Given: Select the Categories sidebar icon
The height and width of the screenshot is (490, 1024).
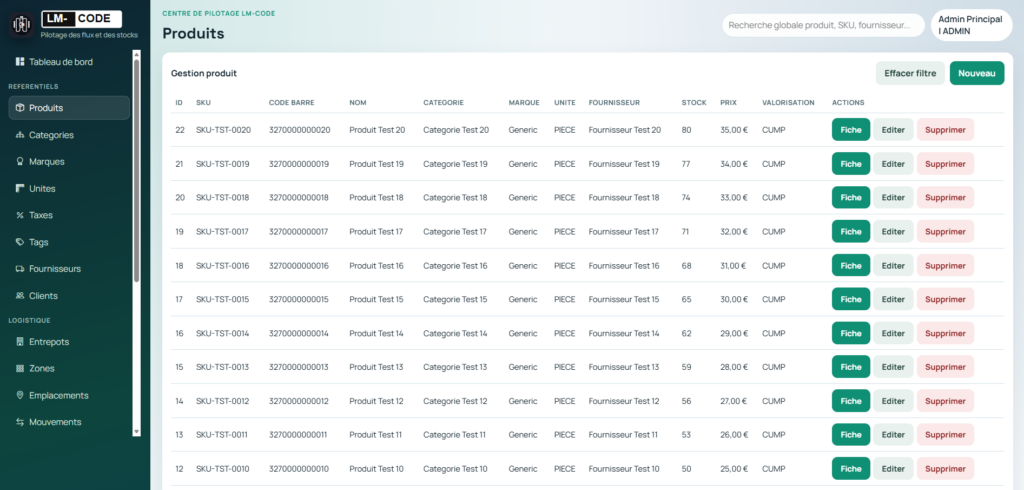Looking at the screenshot, I should tap(20, 135).
